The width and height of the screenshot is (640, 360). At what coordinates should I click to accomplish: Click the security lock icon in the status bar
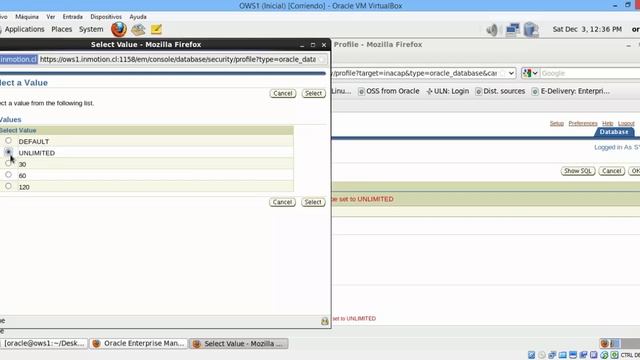click(x=324, y=321)
